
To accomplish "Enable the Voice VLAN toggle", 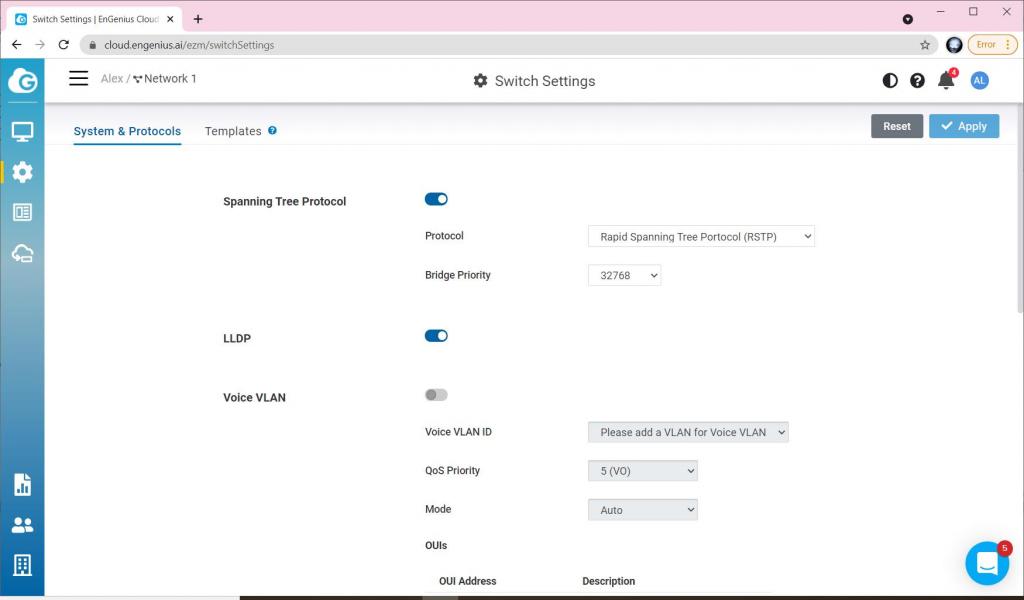I will click(436, 395).
